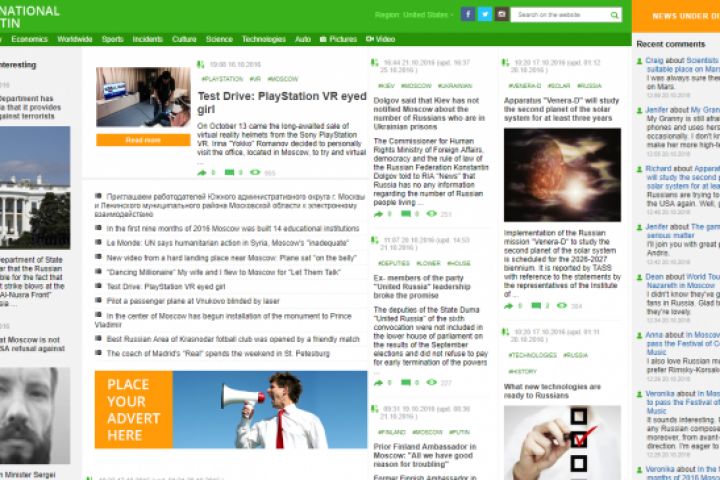Open the Economics menu item
Screen dimensions: 720x480
pyautogui.click(x=29, y=39)
